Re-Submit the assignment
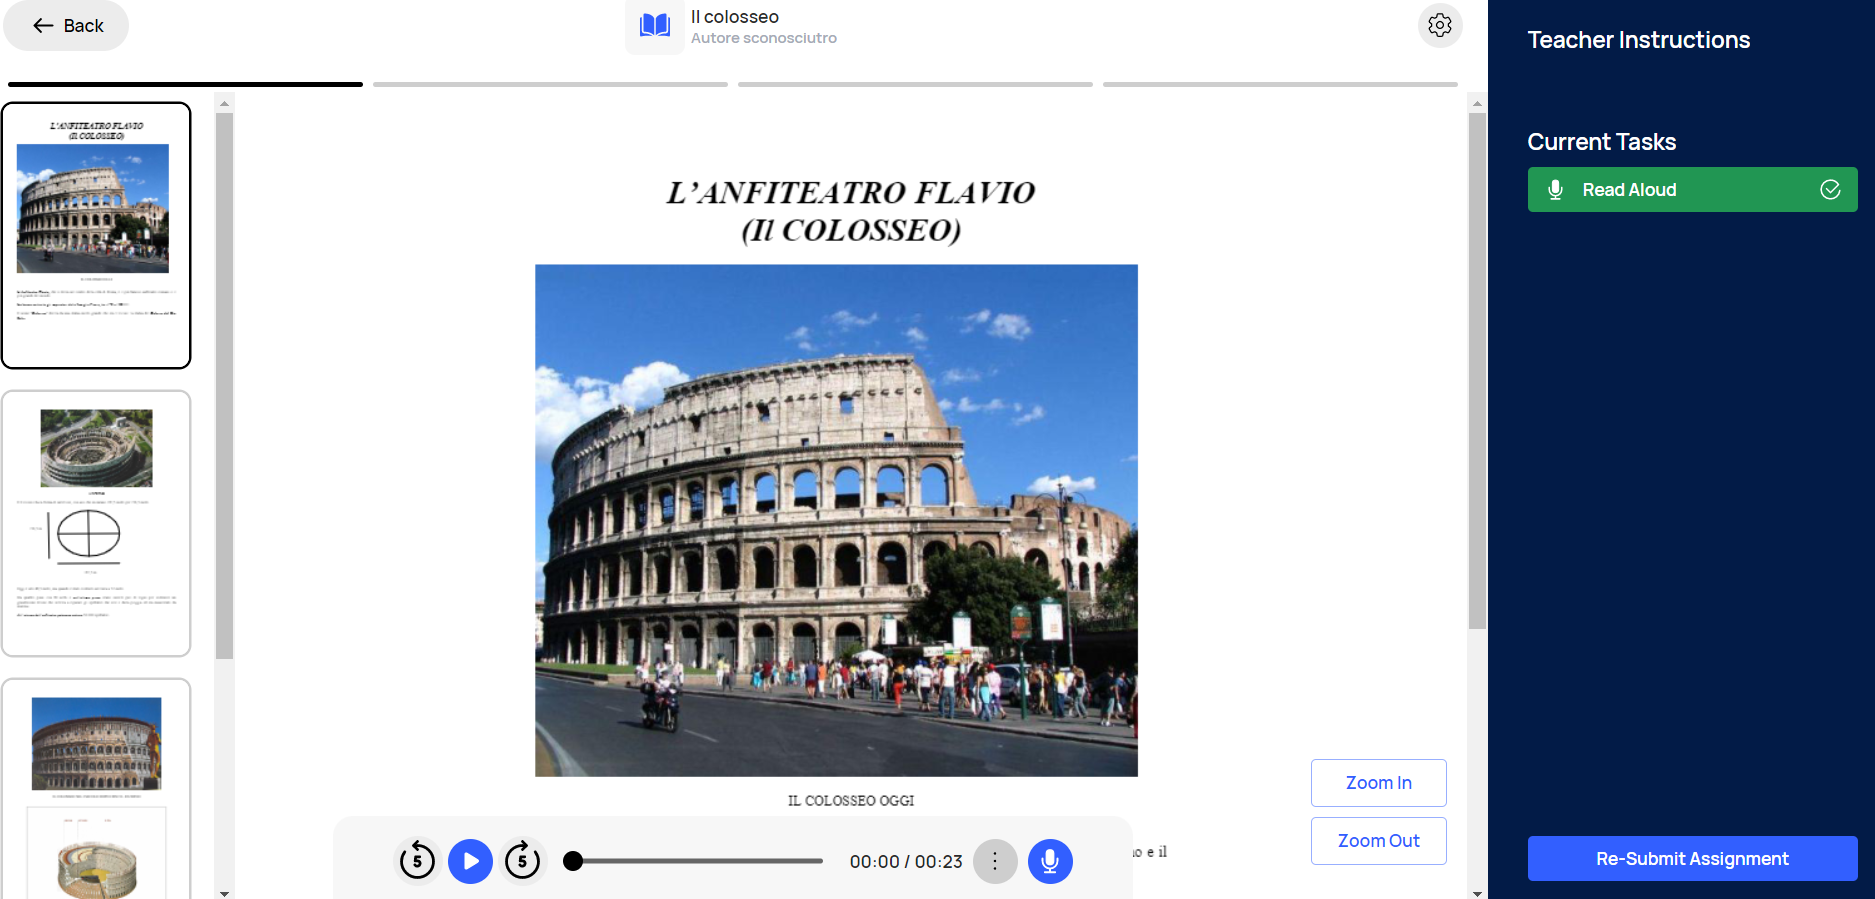 click(1692, 859)
